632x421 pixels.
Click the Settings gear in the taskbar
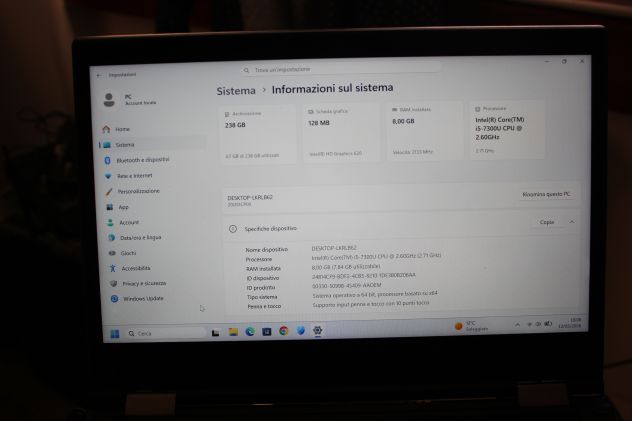coord(318,330)
